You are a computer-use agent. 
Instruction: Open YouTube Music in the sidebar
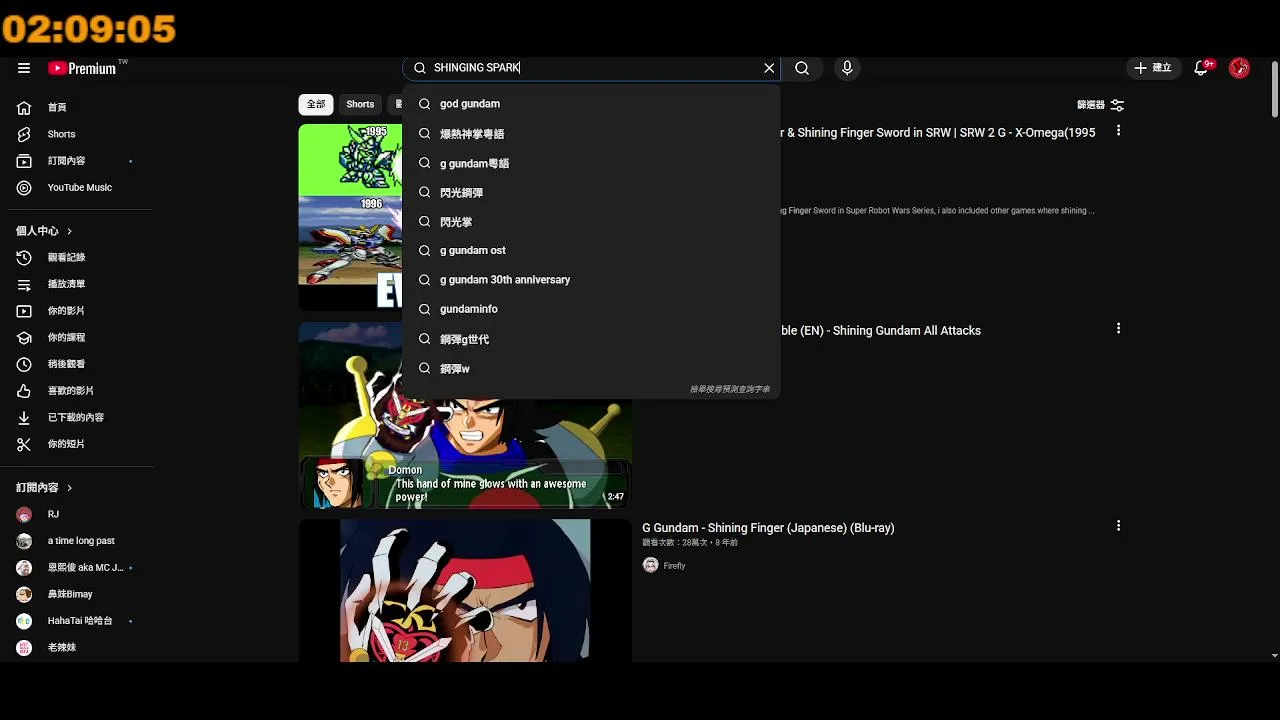pyautogui.click(x=80, y=187)
